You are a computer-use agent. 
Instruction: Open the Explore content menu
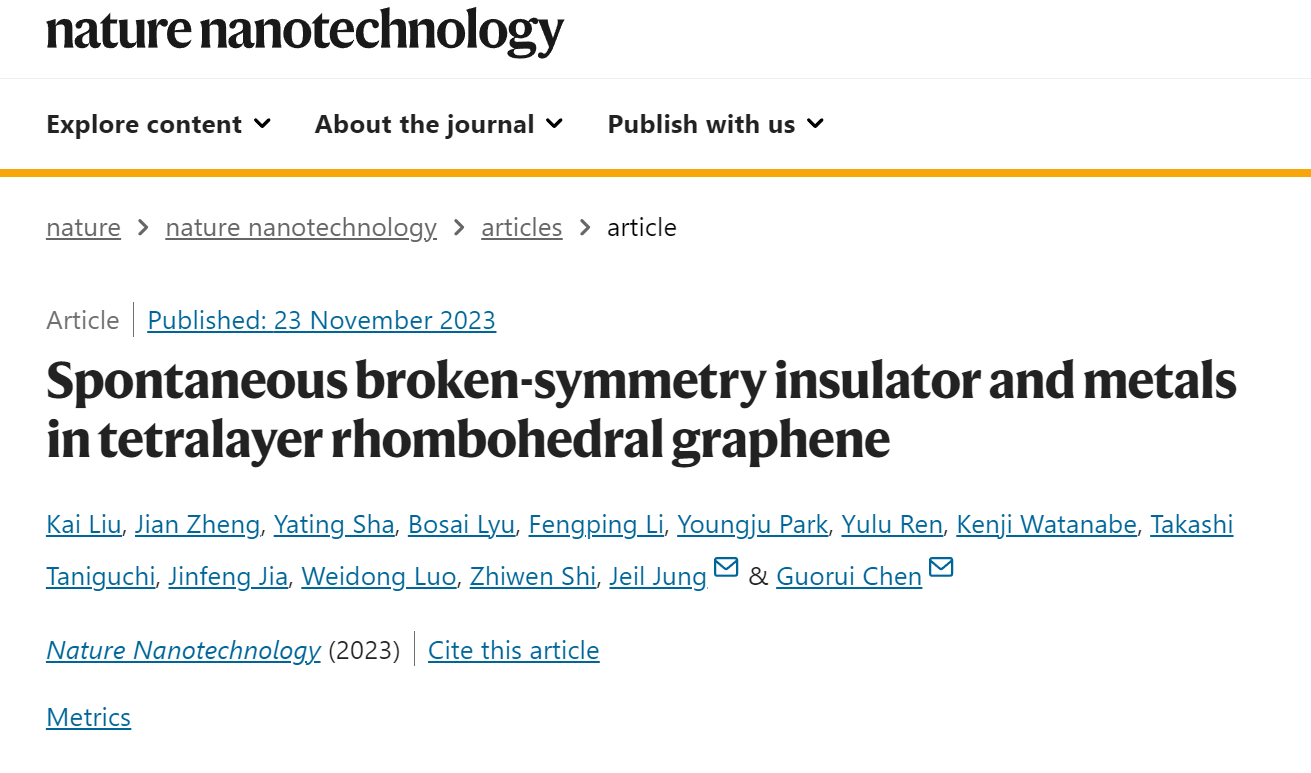pos(159,125)
